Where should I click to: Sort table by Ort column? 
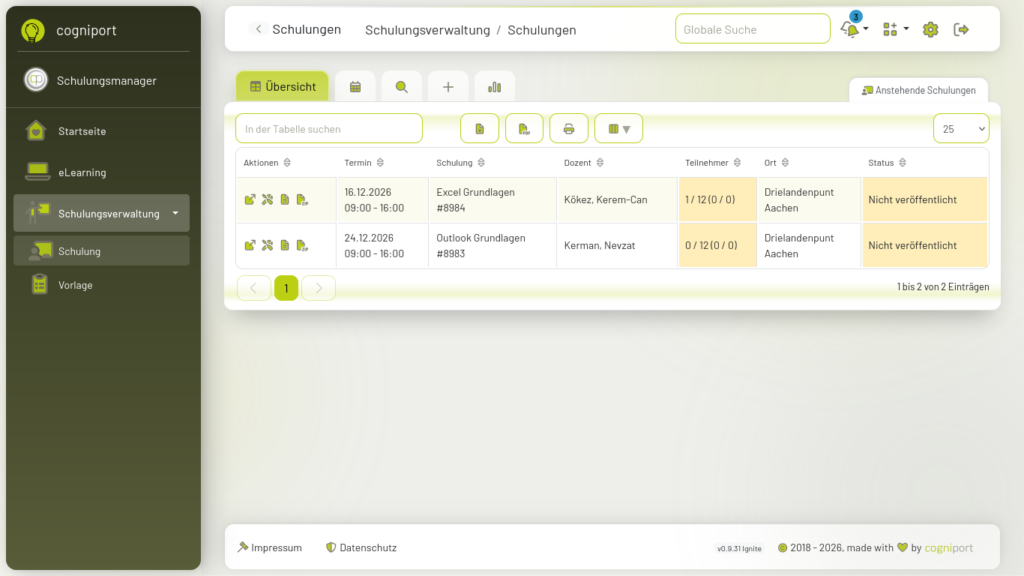pyautogui.click(x=776, y=163)
